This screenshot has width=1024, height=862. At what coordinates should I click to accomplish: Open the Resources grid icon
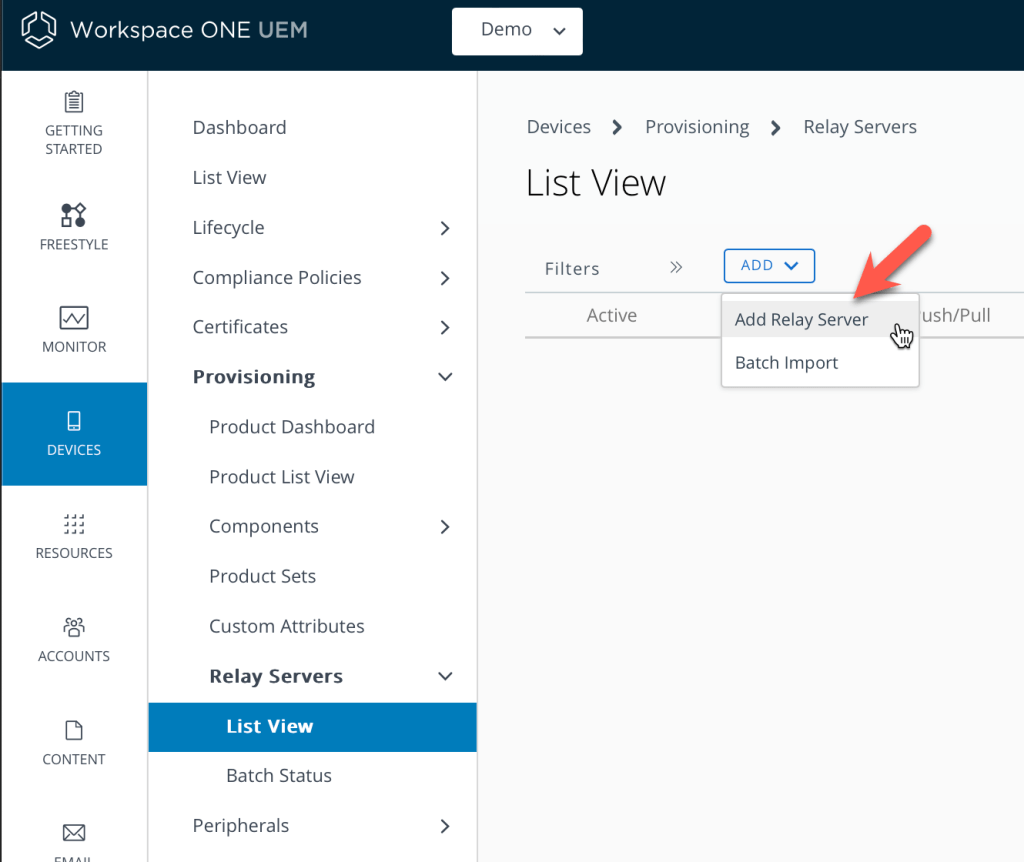74,524
